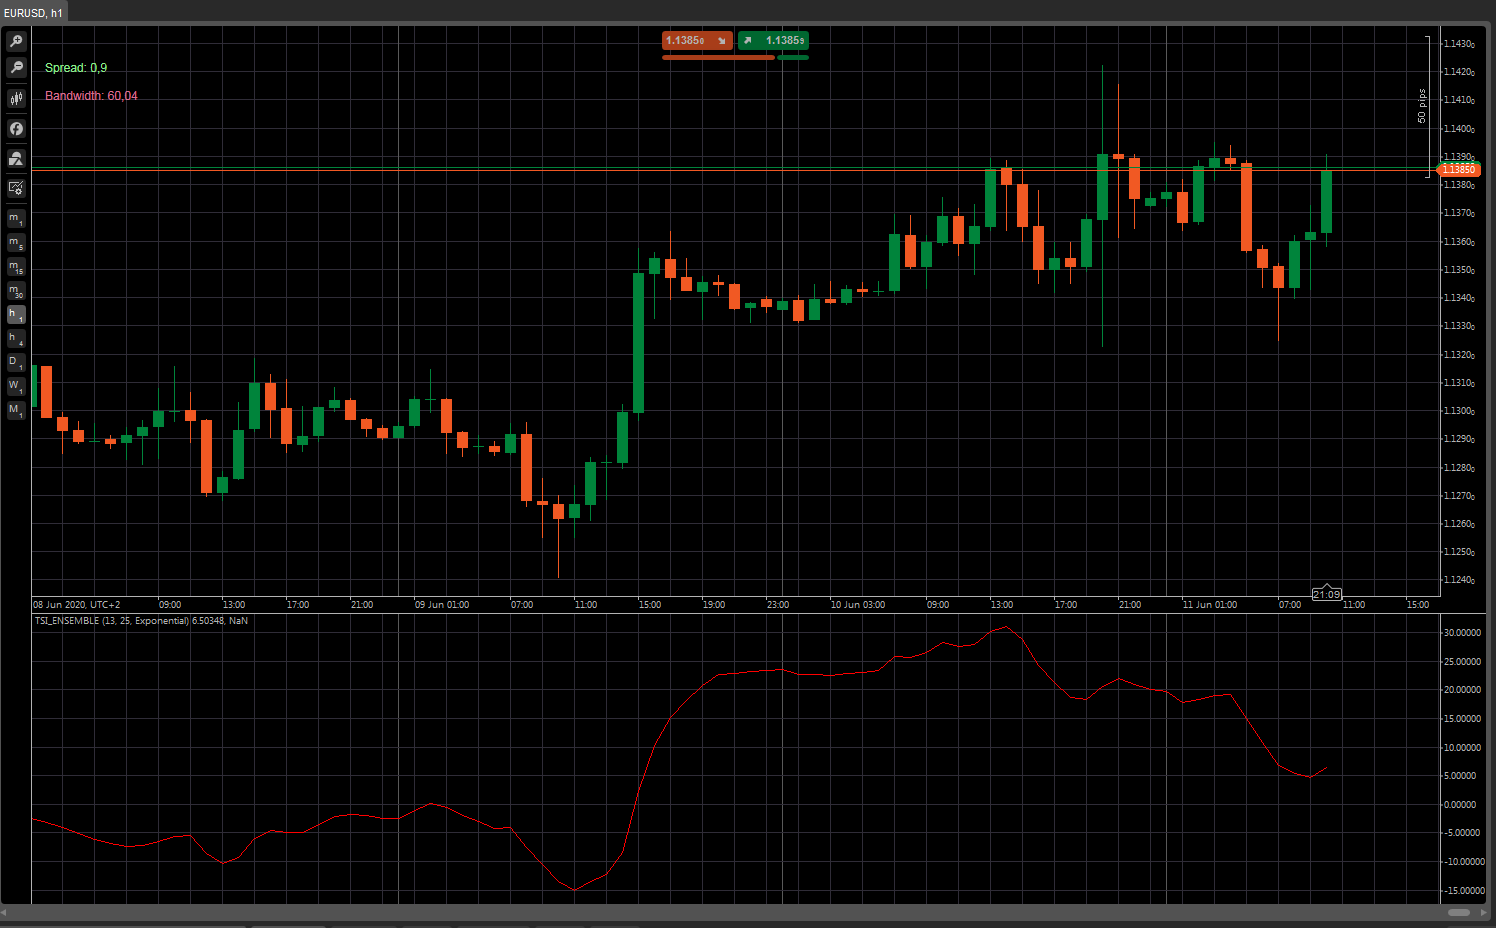The image size is (1496, 928).
Task: Switch to the W1 weekly timeframe
Action: (x=16, y=386)
